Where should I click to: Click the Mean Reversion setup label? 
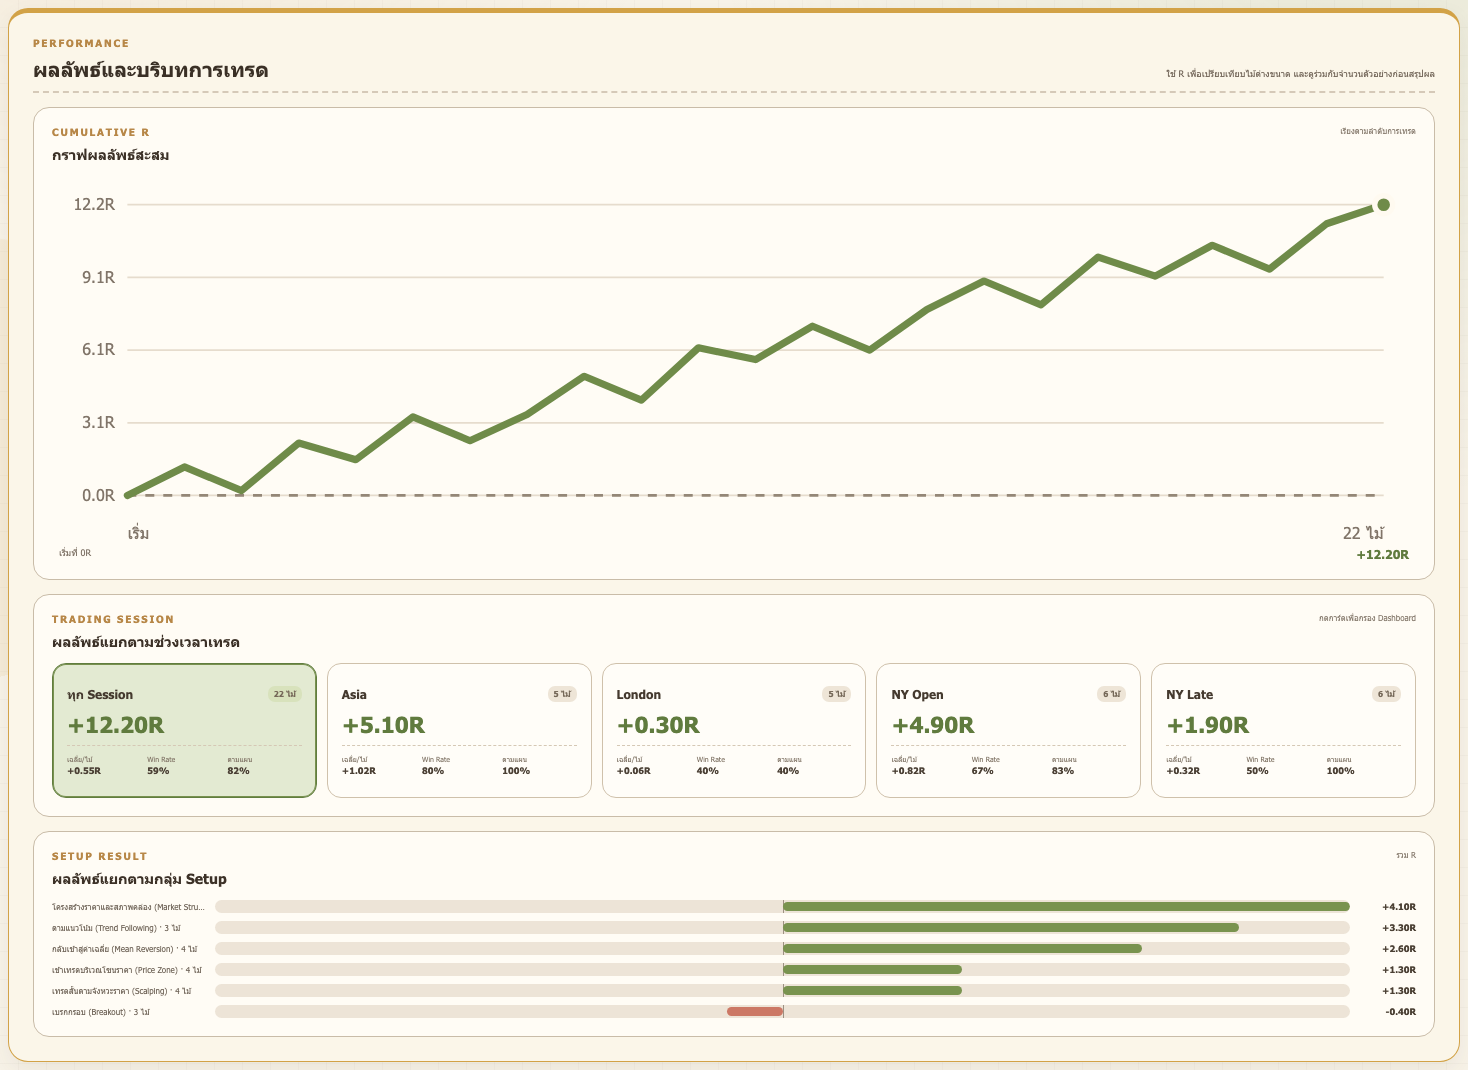click(124, 949)
